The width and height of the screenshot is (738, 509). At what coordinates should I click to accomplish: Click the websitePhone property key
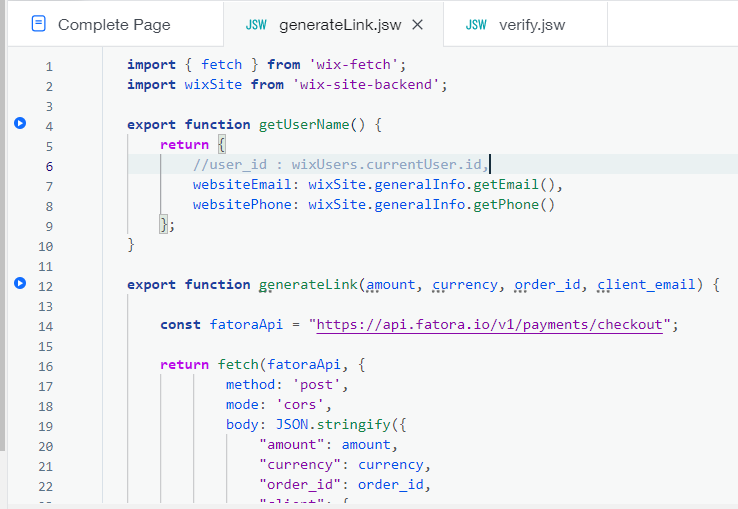coord(242,204)
